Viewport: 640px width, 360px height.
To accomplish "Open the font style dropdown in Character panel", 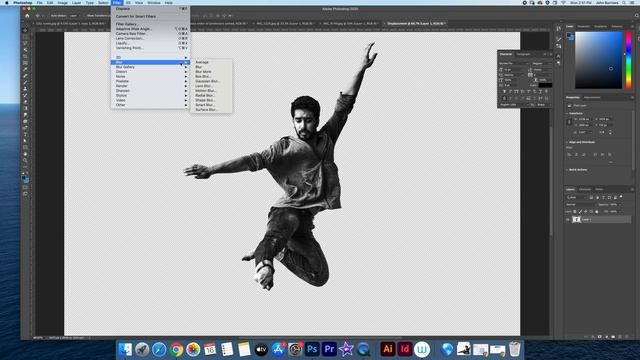I will coord(541,64).
